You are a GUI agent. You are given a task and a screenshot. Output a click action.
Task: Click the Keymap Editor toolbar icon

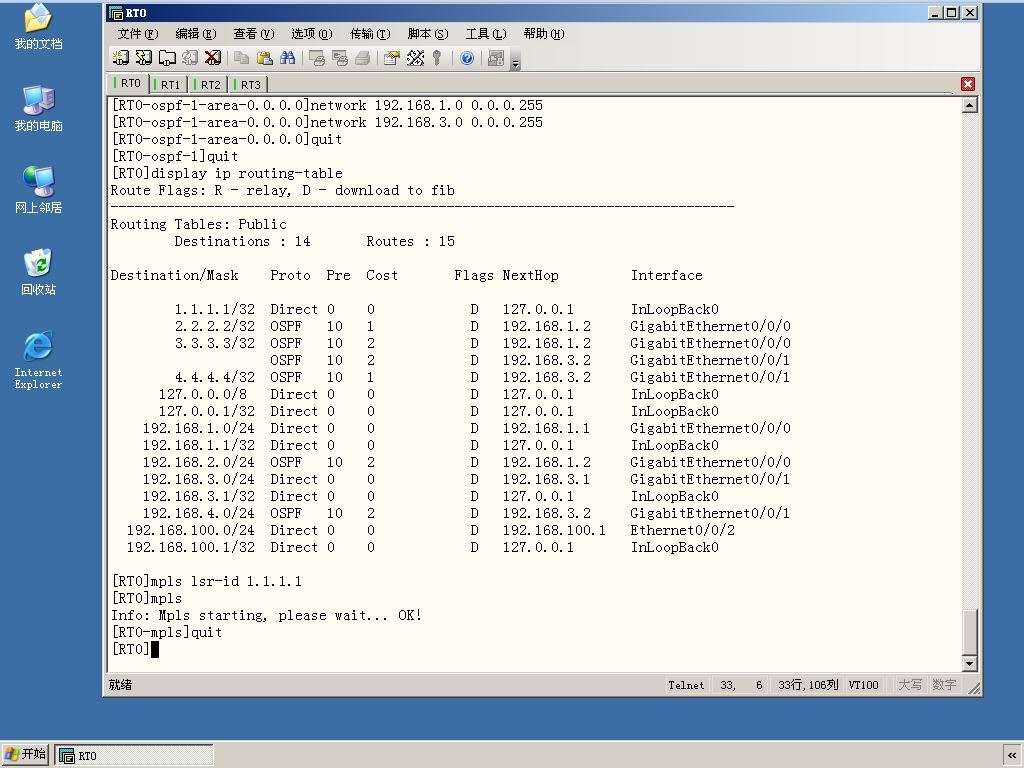(x=415, y=58)
